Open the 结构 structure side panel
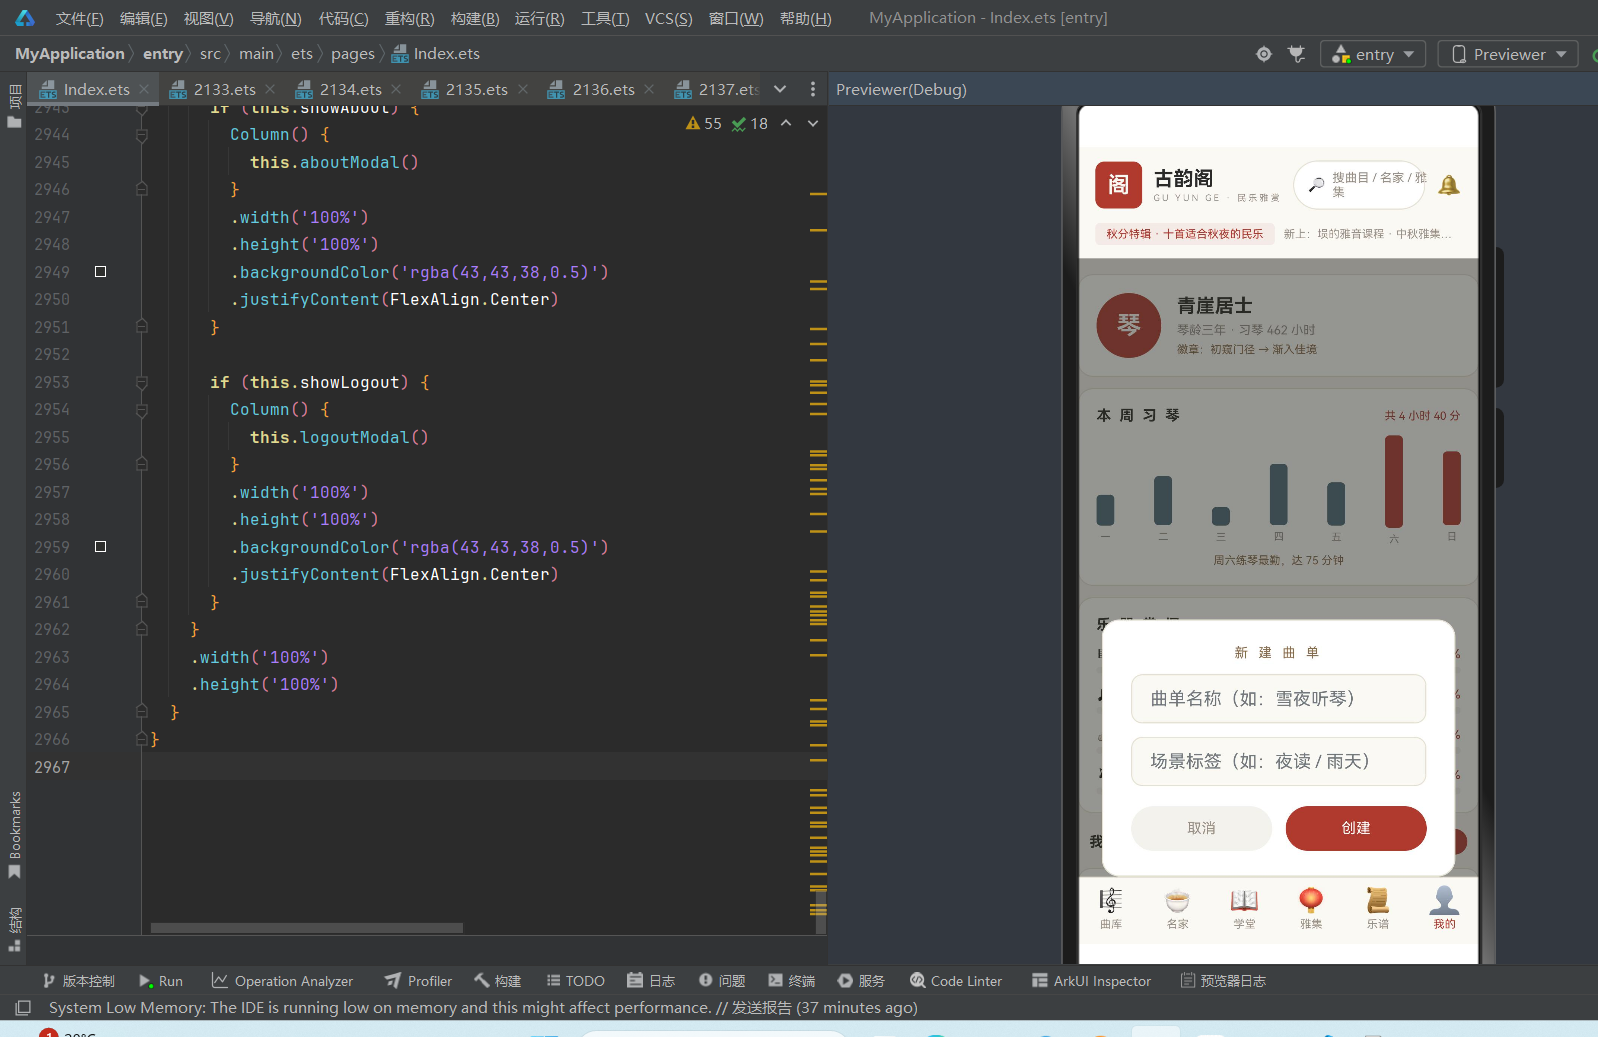Viewport: 1598px width, 1037px height. click(14, 930)
